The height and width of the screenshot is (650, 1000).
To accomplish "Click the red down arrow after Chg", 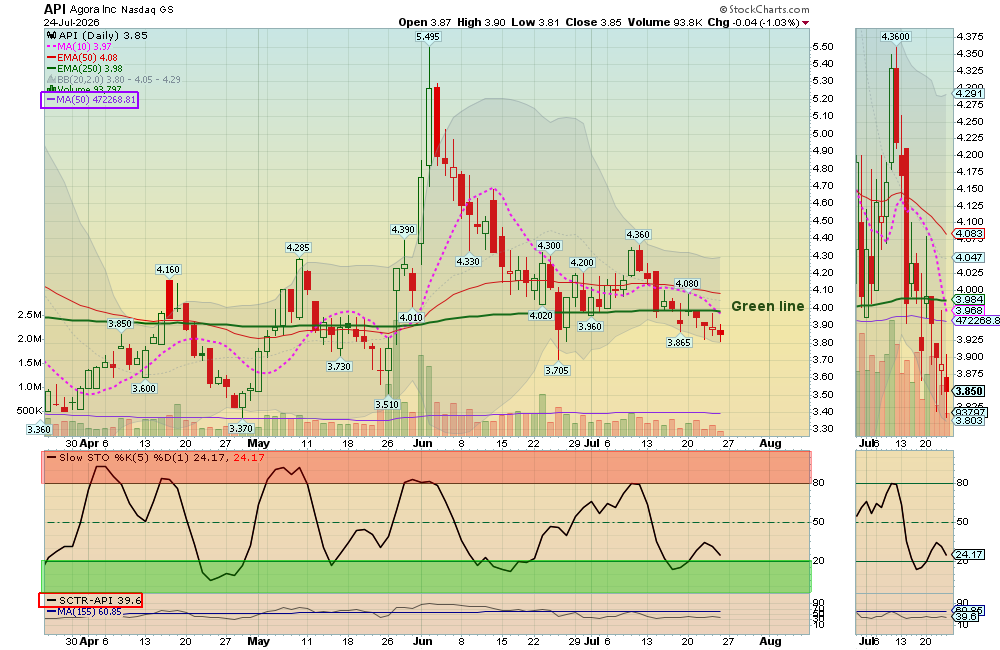I will click(805, 23).
